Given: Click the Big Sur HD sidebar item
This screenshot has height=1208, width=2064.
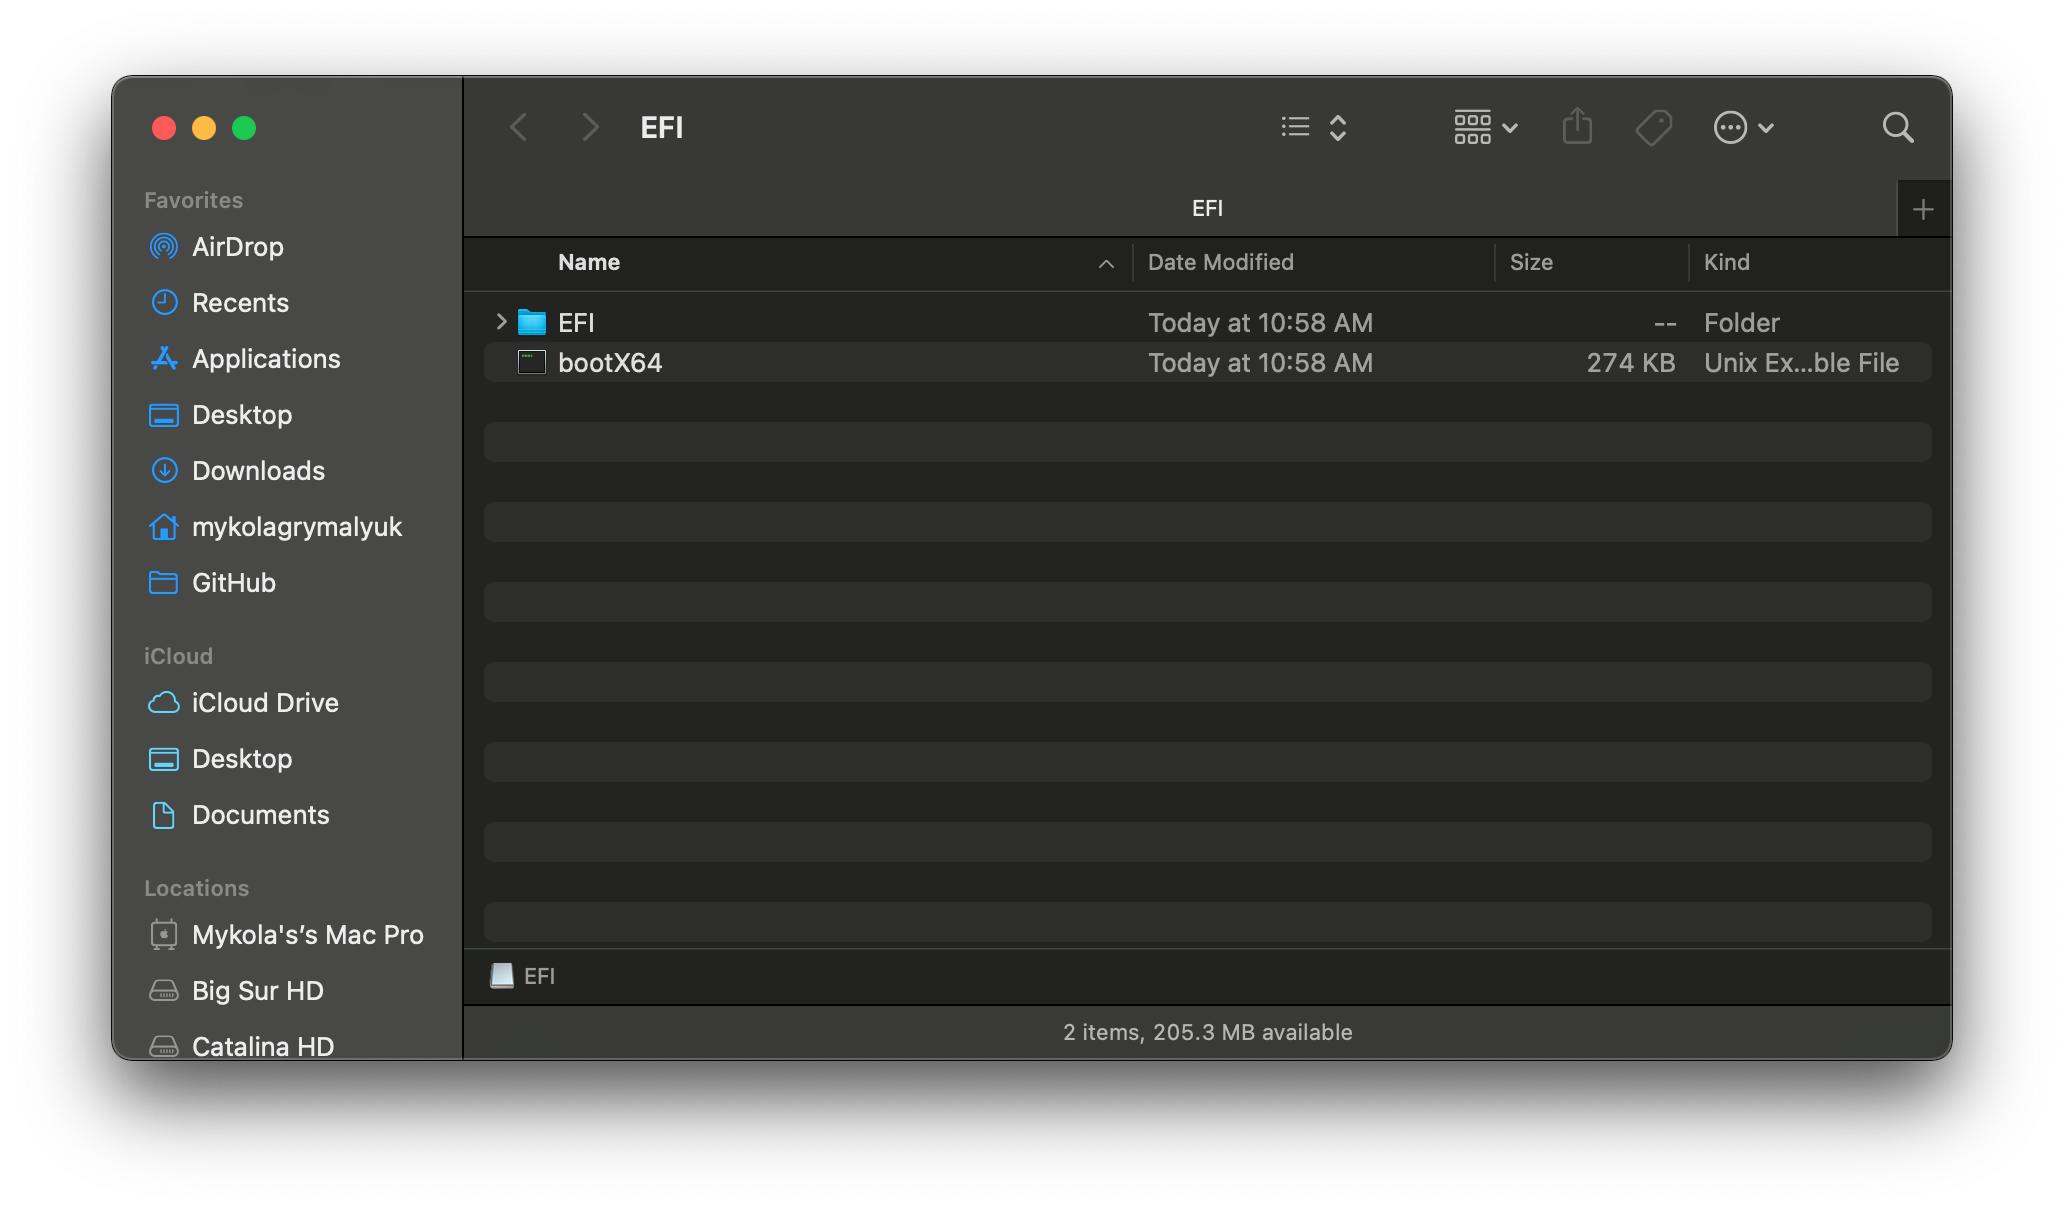Looking at the screenshot, I should click(257, 989).
